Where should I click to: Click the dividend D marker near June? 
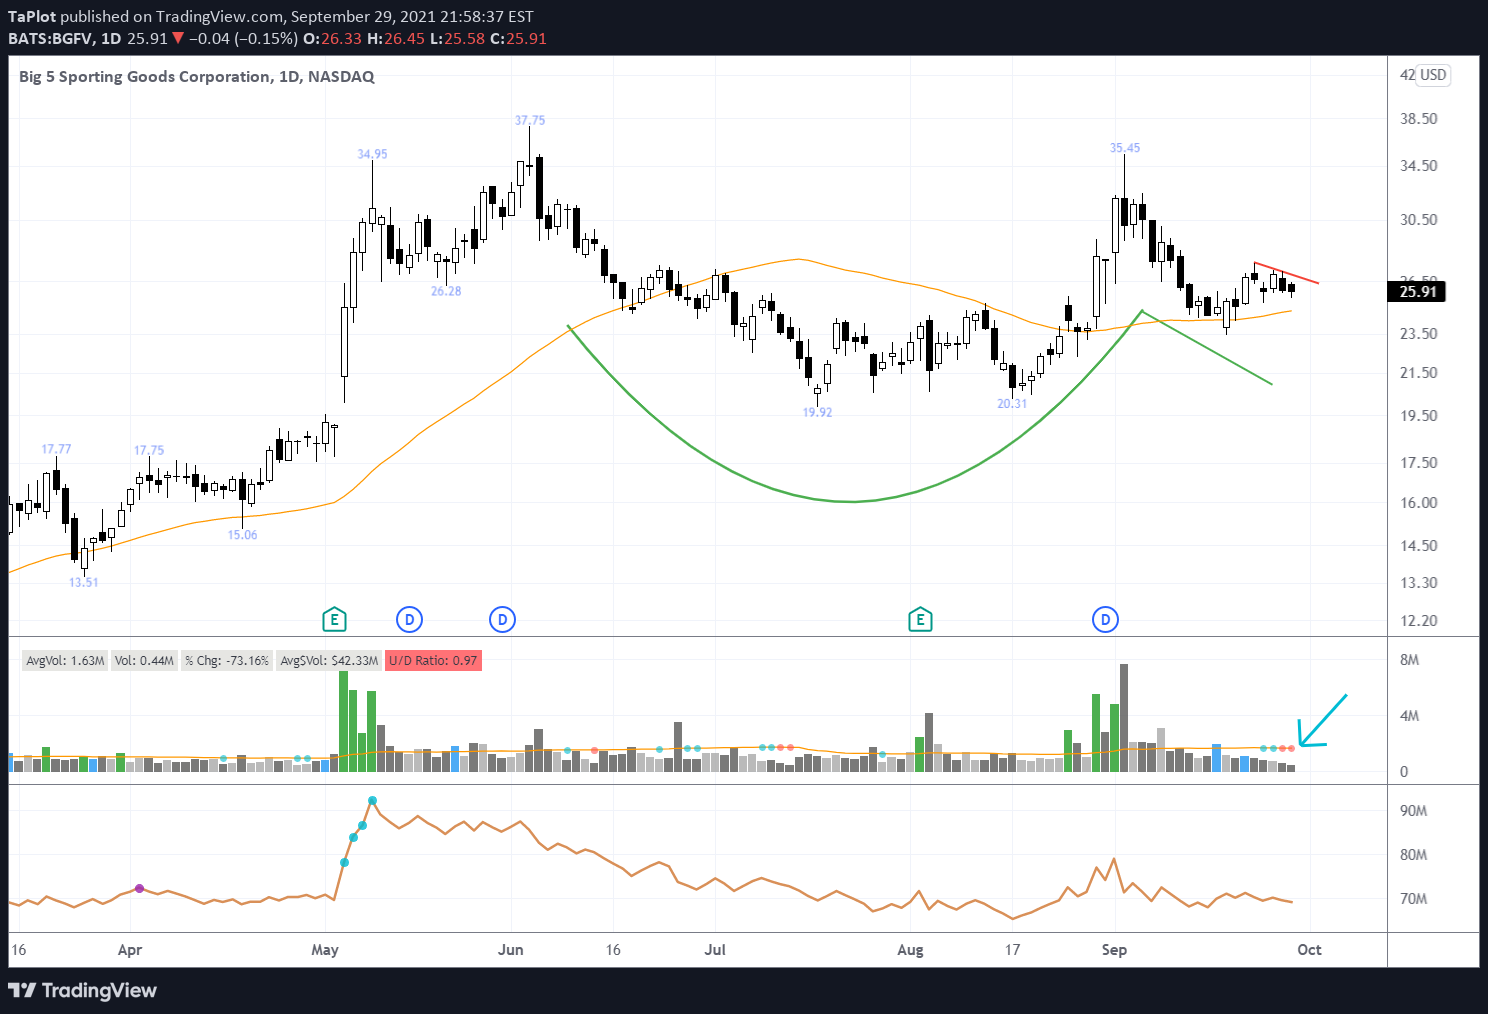point(503,620)
